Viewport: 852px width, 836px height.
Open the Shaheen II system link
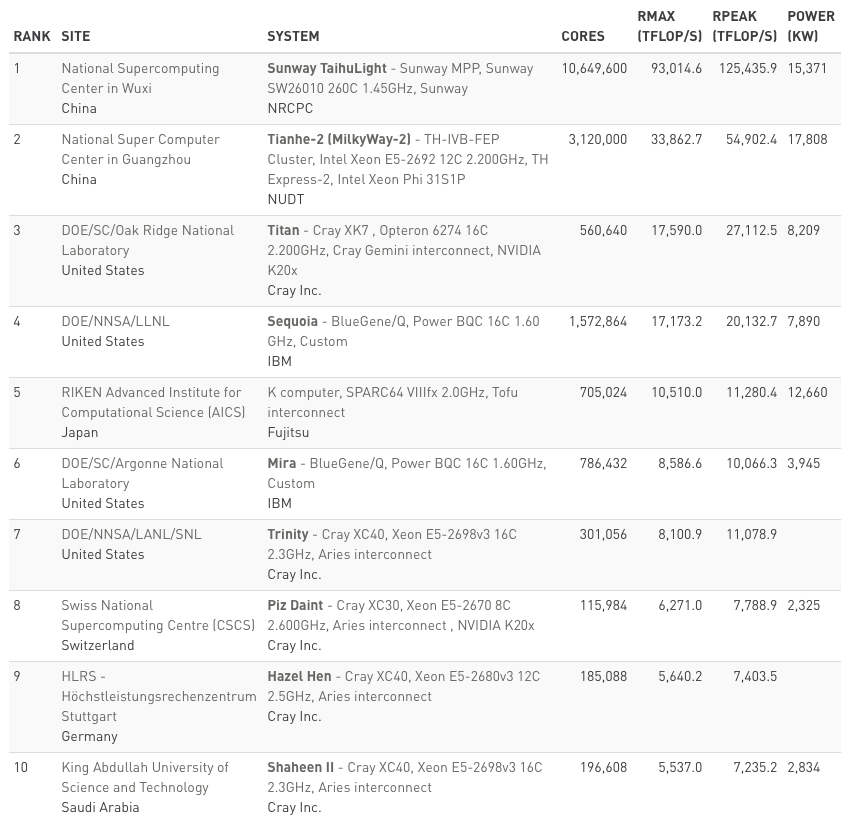click(301, 768)
